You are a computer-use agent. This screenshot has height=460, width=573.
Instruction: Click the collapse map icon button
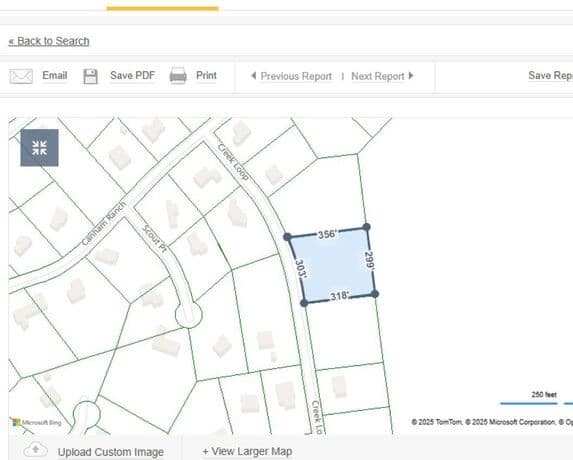(39, 148)
